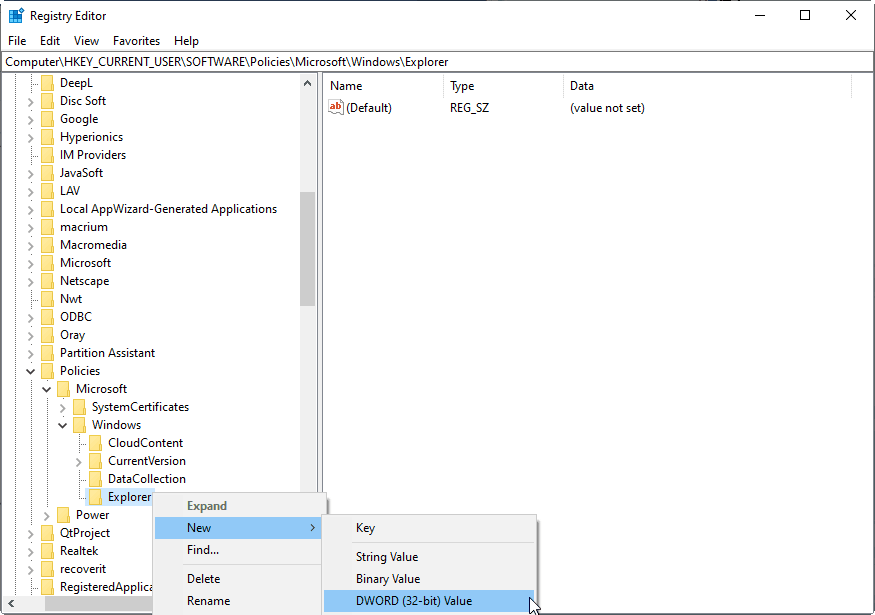Click the LAV folder icon
875x615 pixels.
47,191
